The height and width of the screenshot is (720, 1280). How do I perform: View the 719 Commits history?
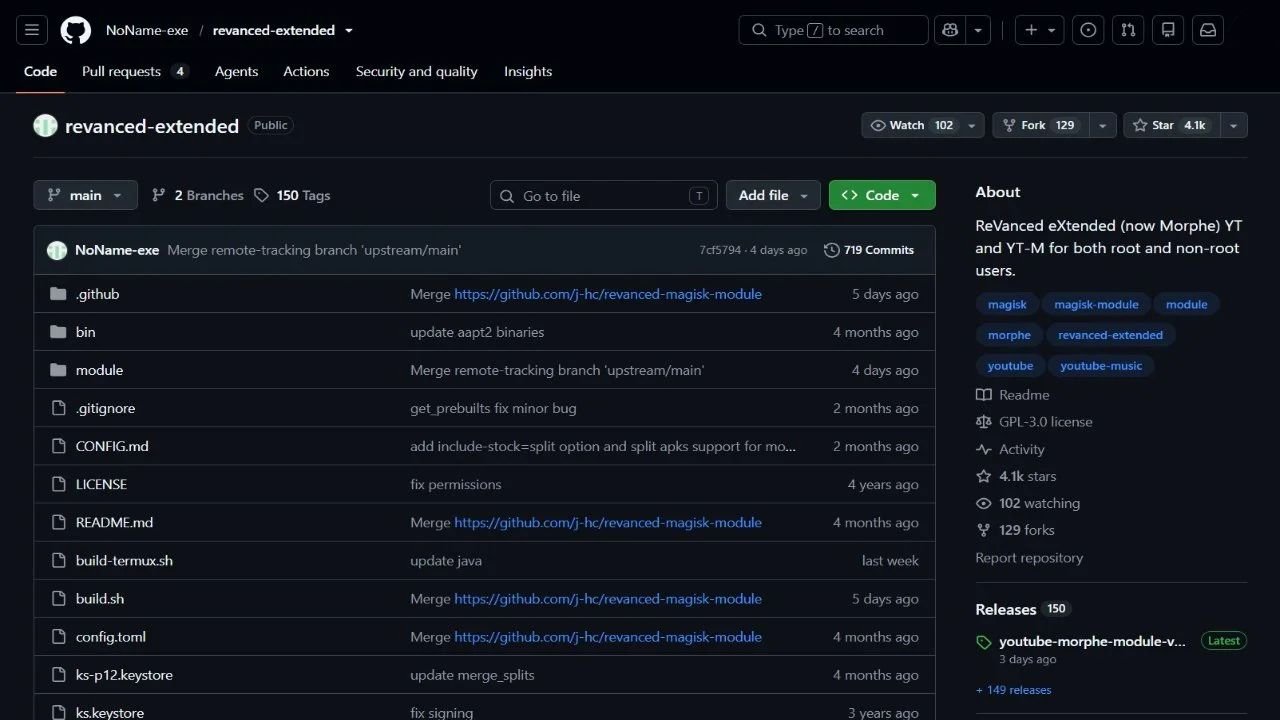pos(869,250)
